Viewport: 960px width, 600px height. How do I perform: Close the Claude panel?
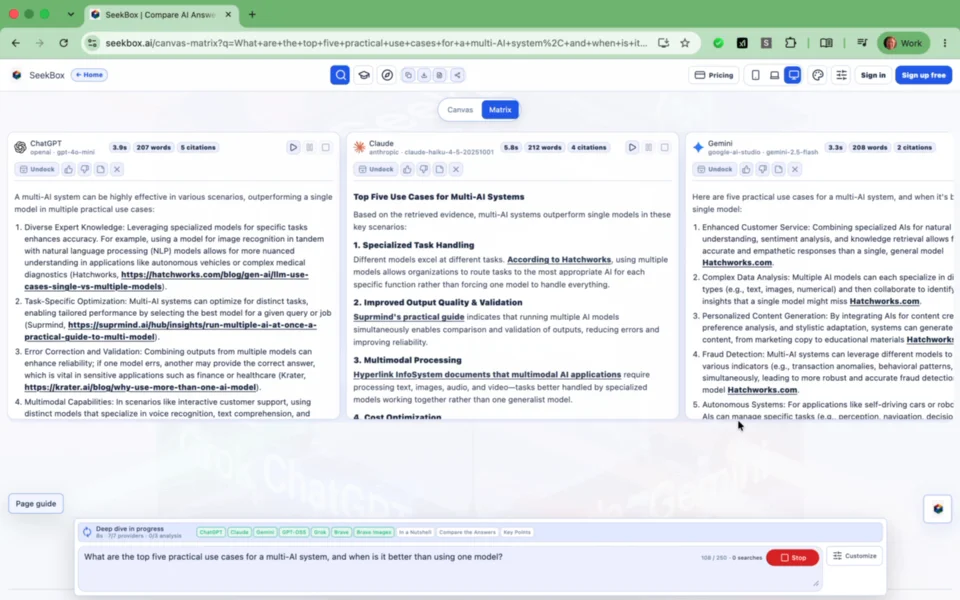pyautogui.click(x=456, y=169)
